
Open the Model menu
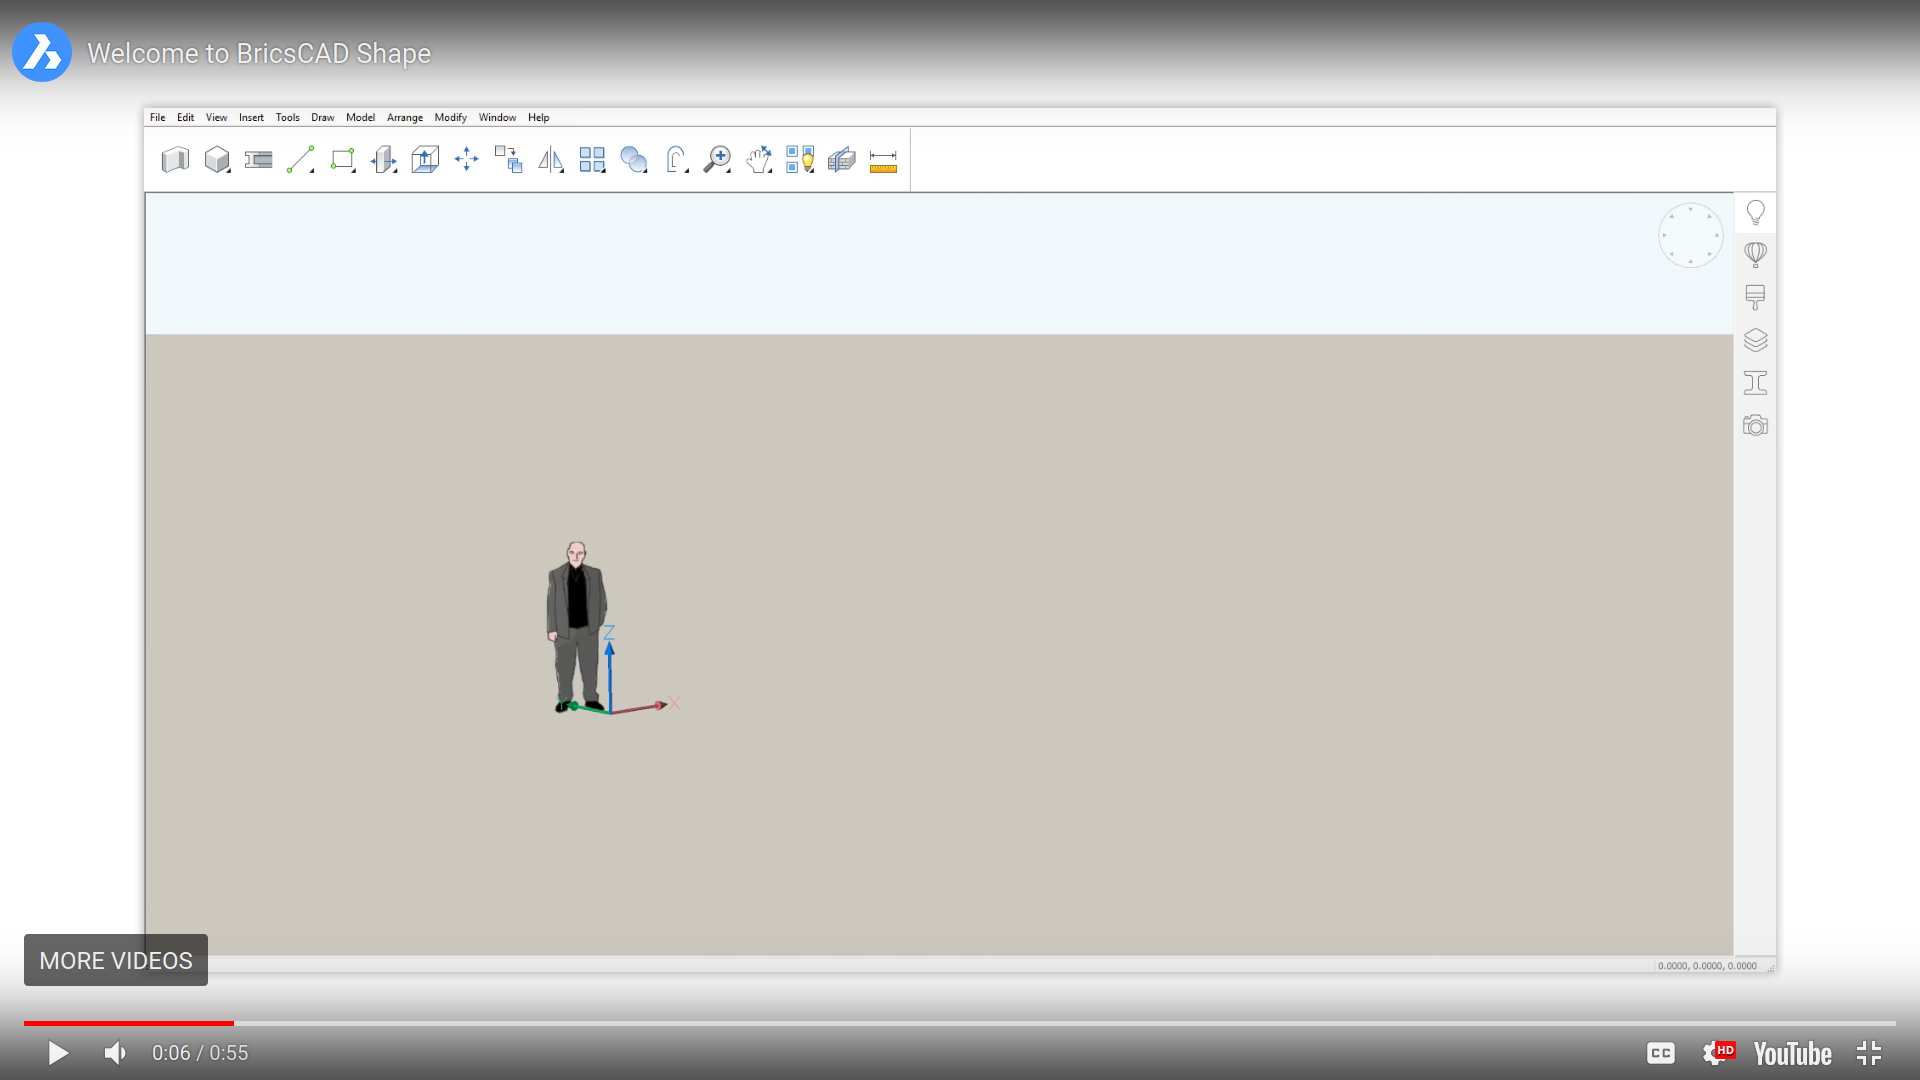point(360,118)
